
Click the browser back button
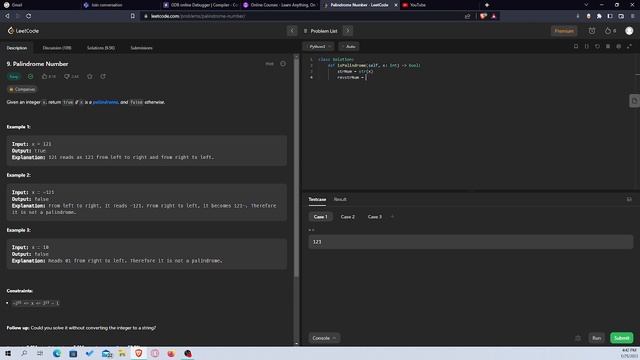click(x=7, y=16)
